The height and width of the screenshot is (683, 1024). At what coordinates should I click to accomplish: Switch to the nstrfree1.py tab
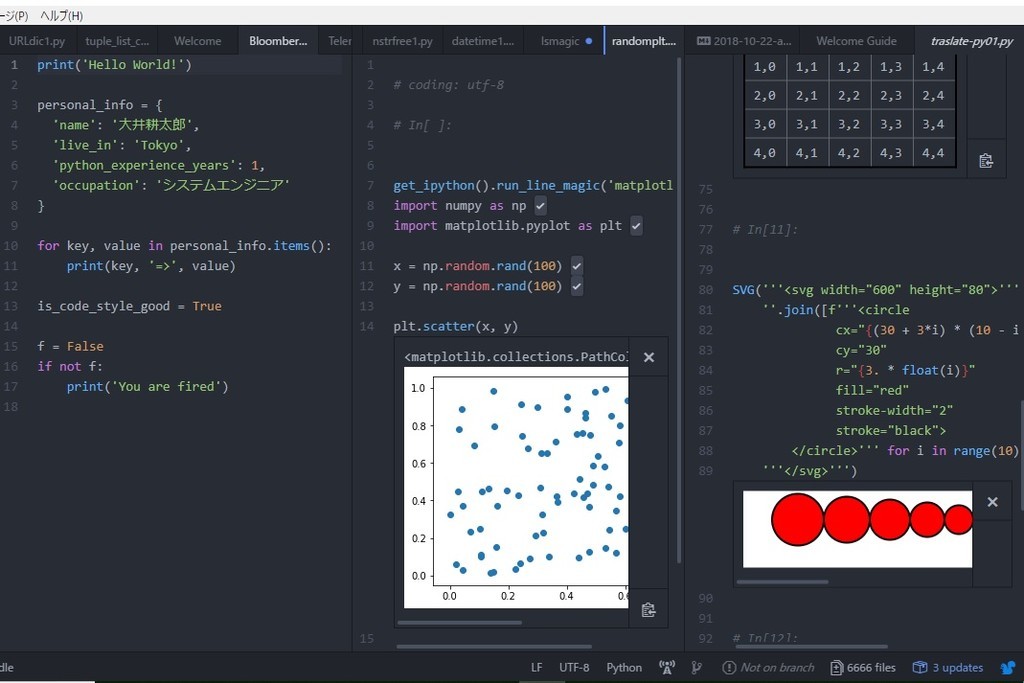click(x=402, y=40)
